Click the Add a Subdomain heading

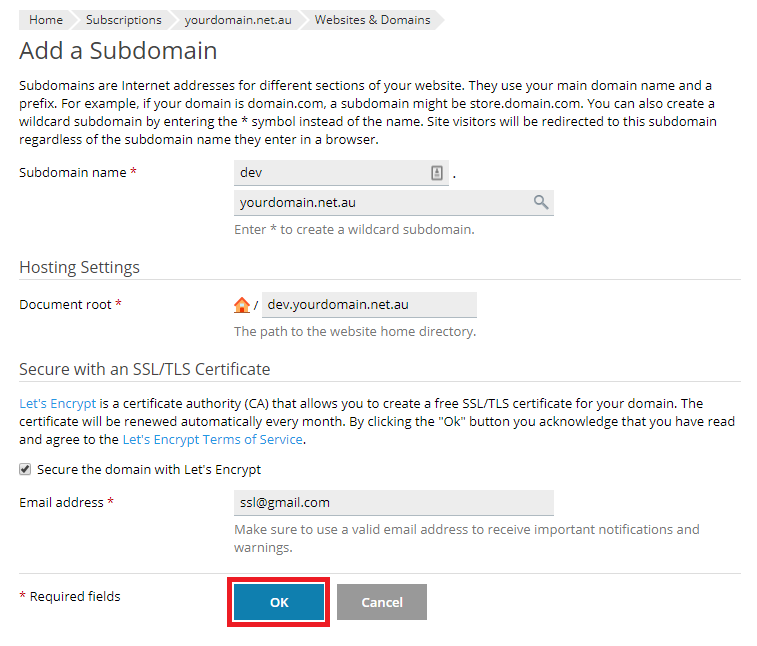click(x=118, y=51)
